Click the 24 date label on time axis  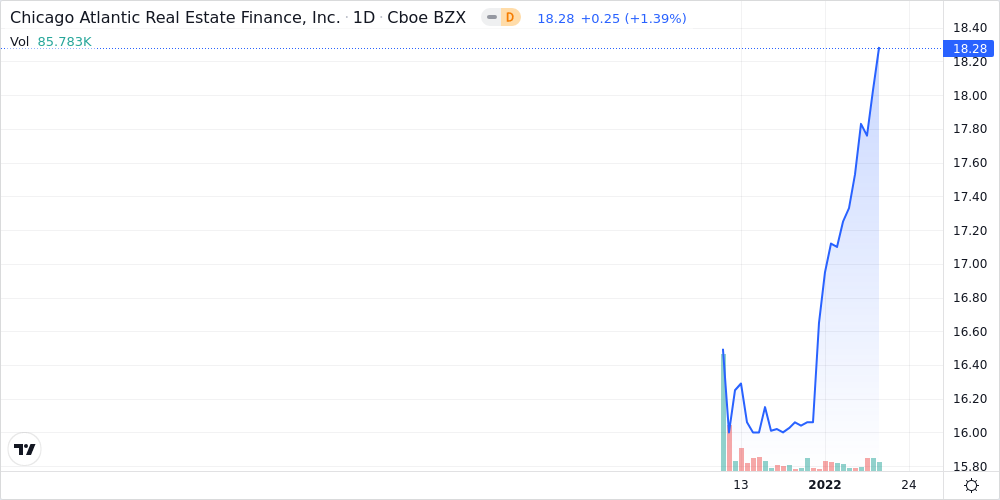tap(909, 485)
